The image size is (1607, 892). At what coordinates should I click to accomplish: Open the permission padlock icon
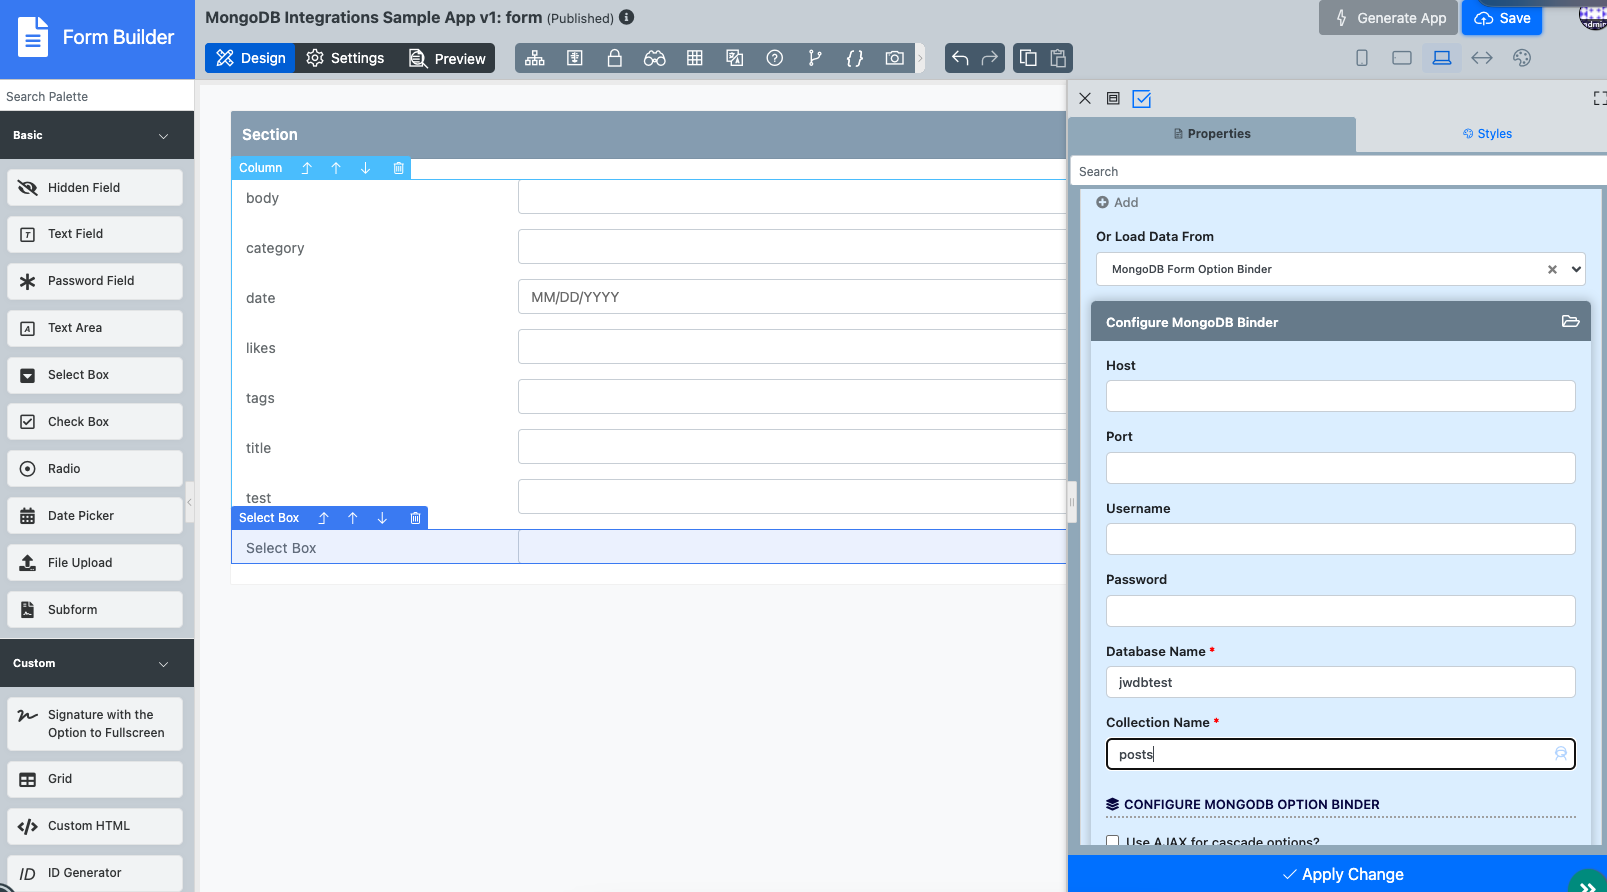pos(615,58)
